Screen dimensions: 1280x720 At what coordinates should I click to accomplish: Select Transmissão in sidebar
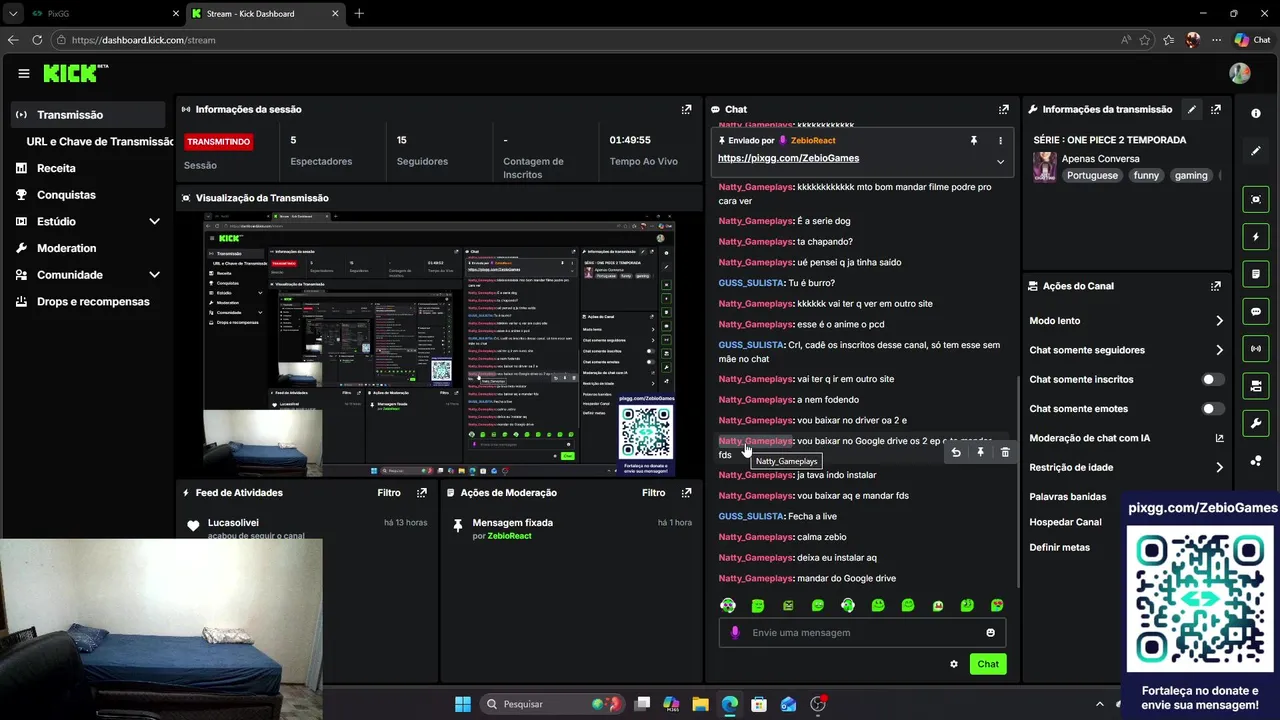pyautogui.click(x=88, y=115)
